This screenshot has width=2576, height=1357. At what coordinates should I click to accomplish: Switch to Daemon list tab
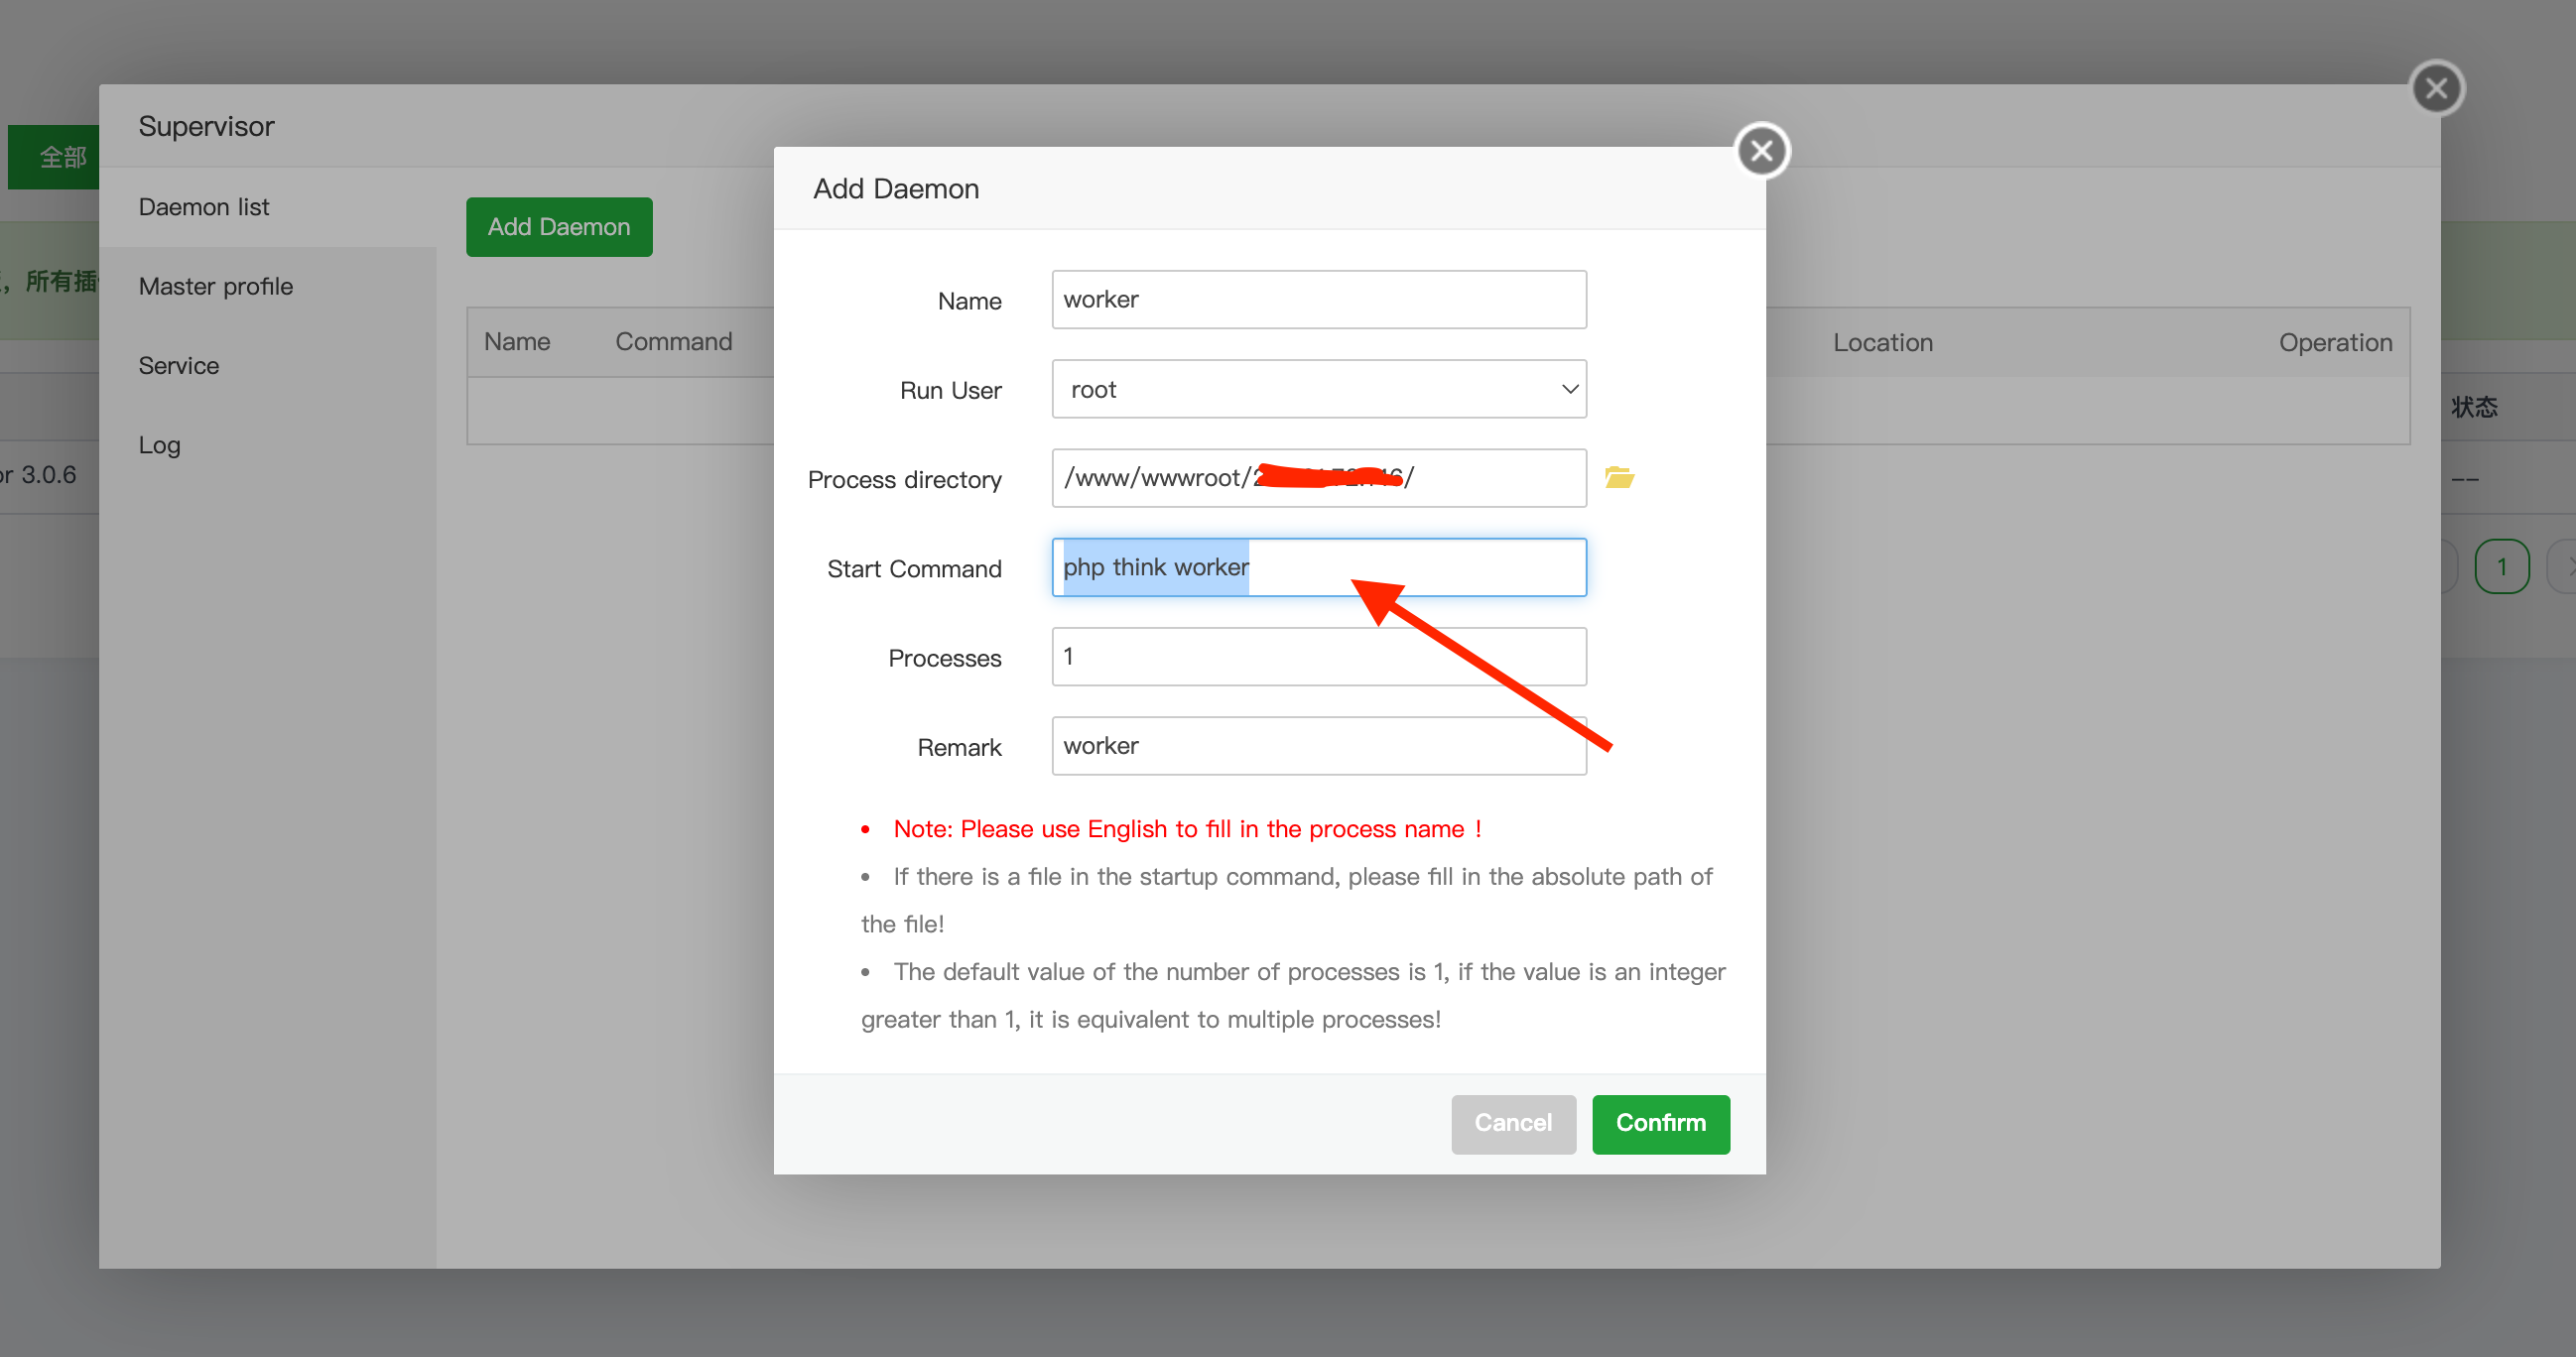click(x=204, y=207)
